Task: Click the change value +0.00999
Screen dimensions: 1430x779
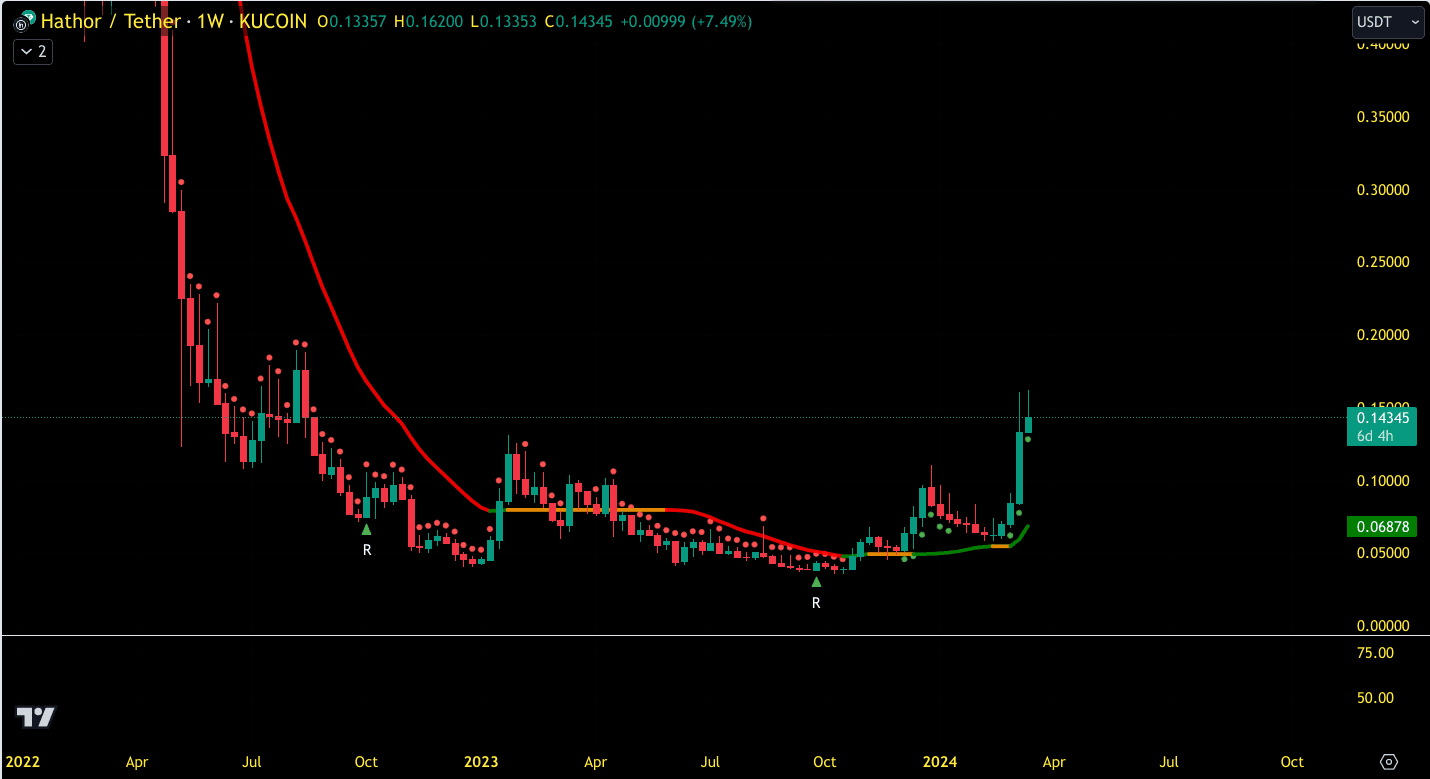Action: (x=653, y=21)
